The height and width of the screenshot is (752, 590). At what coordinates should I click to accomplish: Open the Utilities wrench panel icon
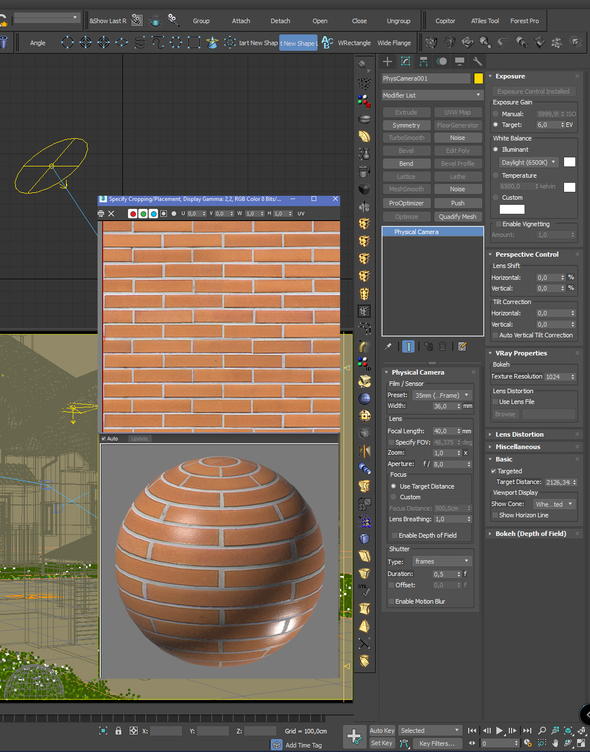click(477, 61)
